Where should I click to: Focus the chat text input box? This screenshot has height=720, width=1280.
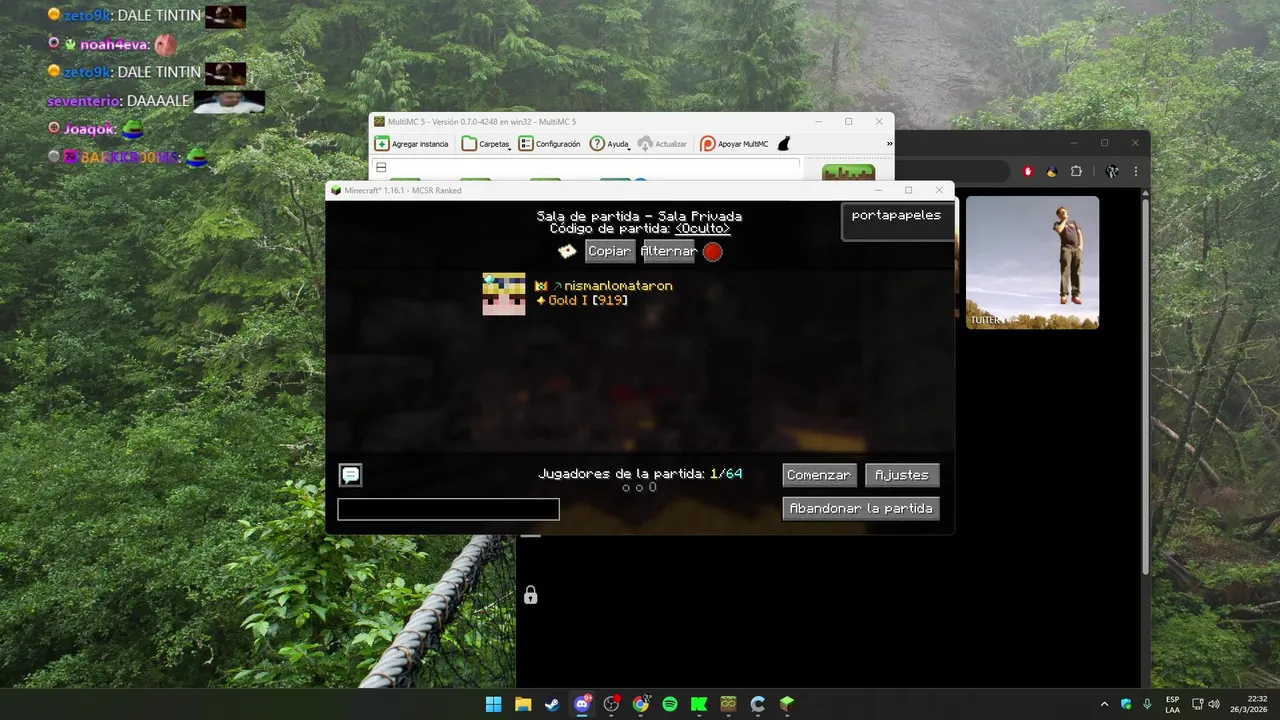click(448, 509)
